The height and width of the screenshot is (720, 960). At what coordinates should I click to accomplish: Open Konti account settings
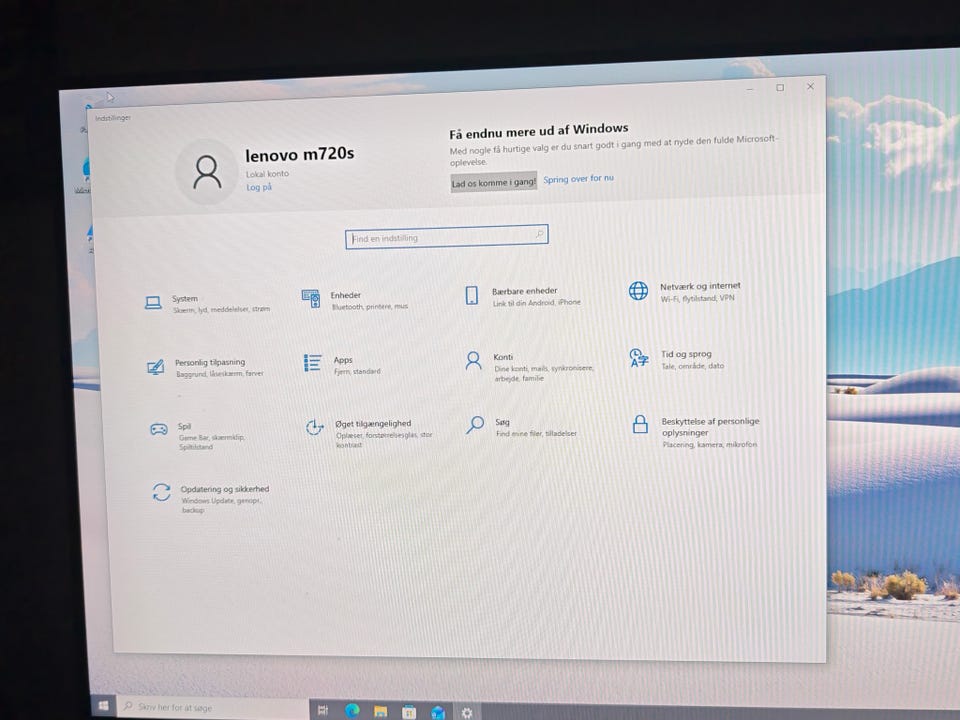click(x=529, y=367)
